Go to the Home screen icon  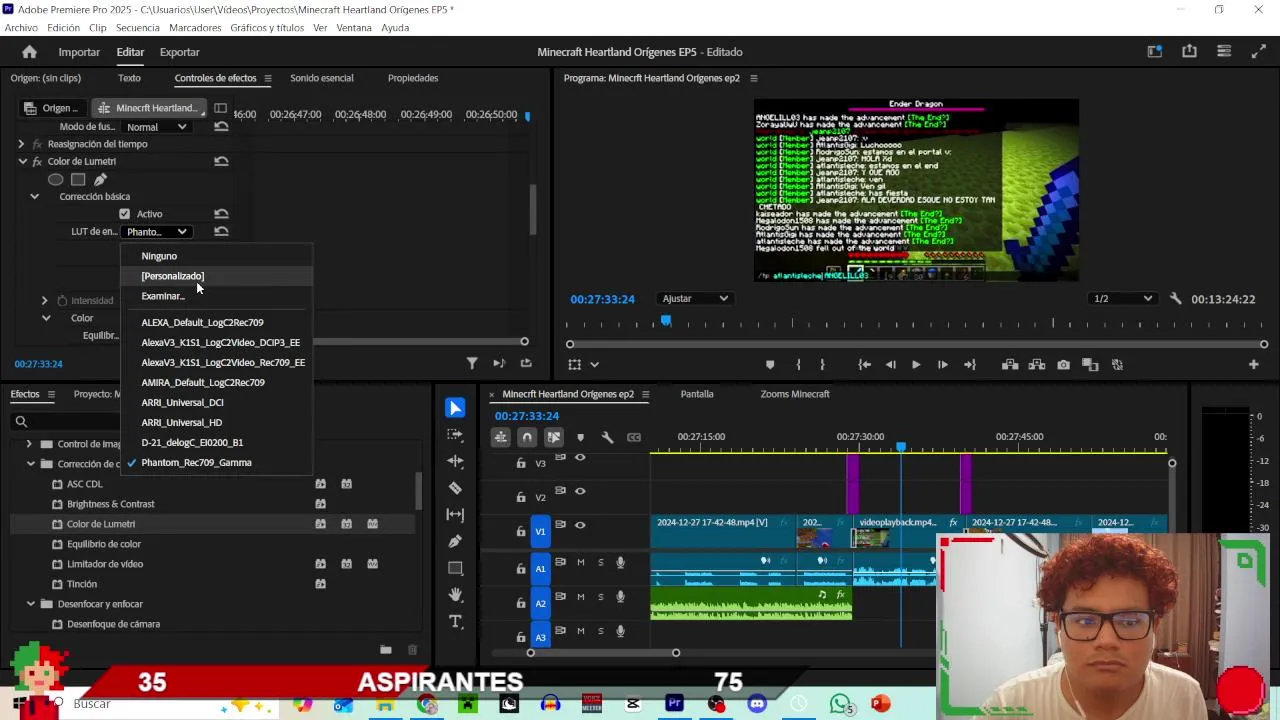(29, 52)
